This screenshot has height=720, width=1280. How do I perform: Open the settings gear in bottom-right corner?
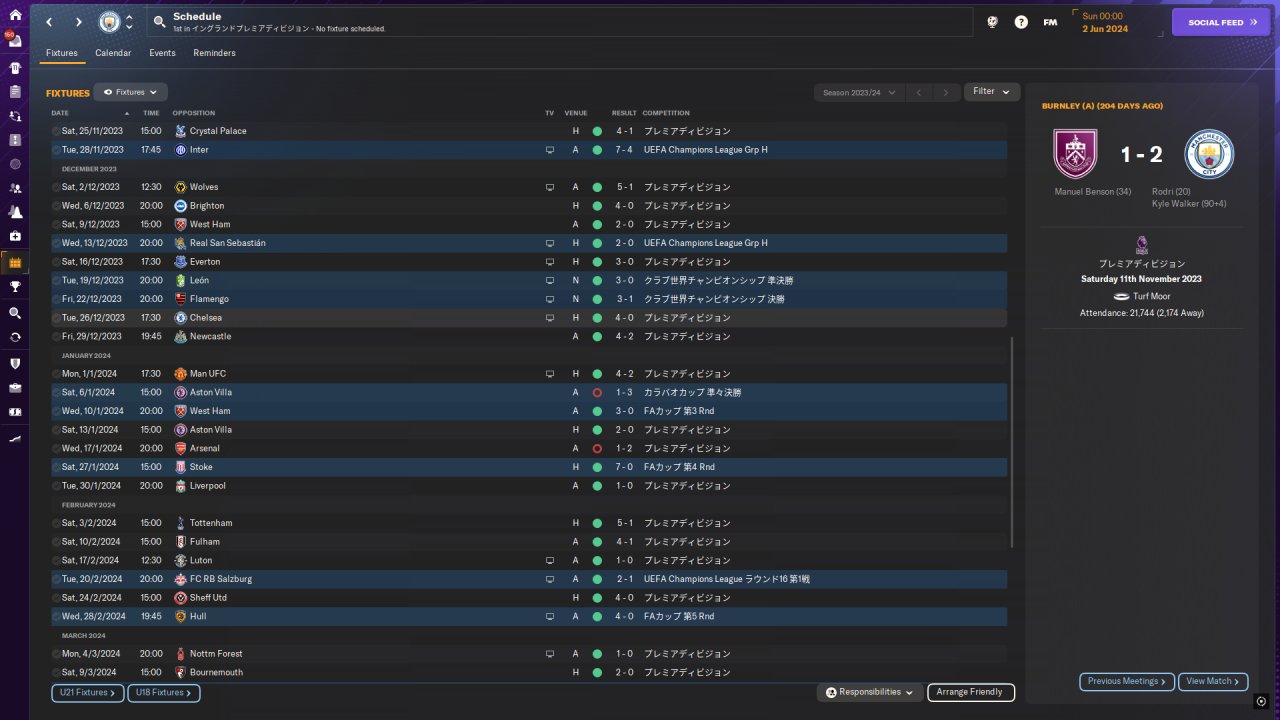click(1262, 701)
